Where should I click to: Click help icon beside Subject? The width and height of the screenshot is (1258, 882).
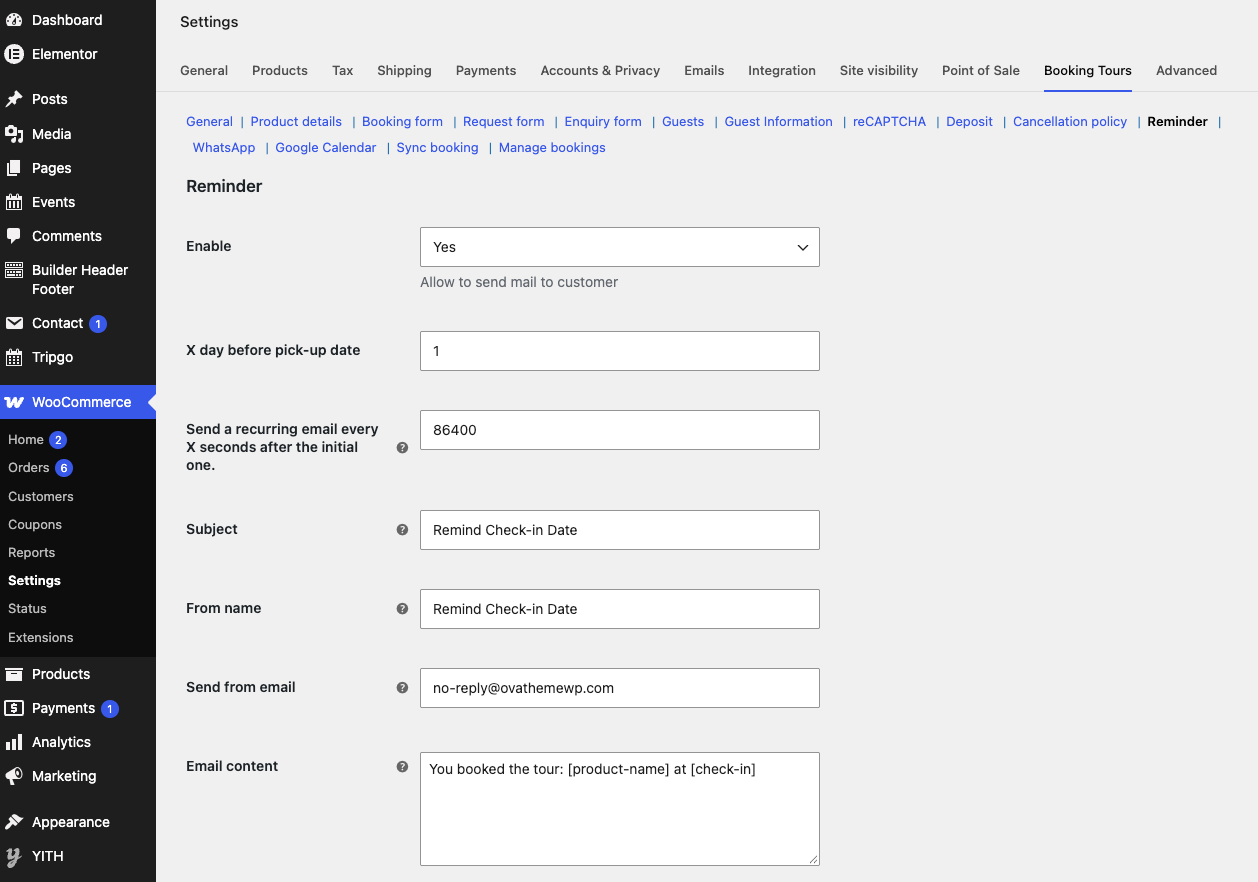coord(402,530)
